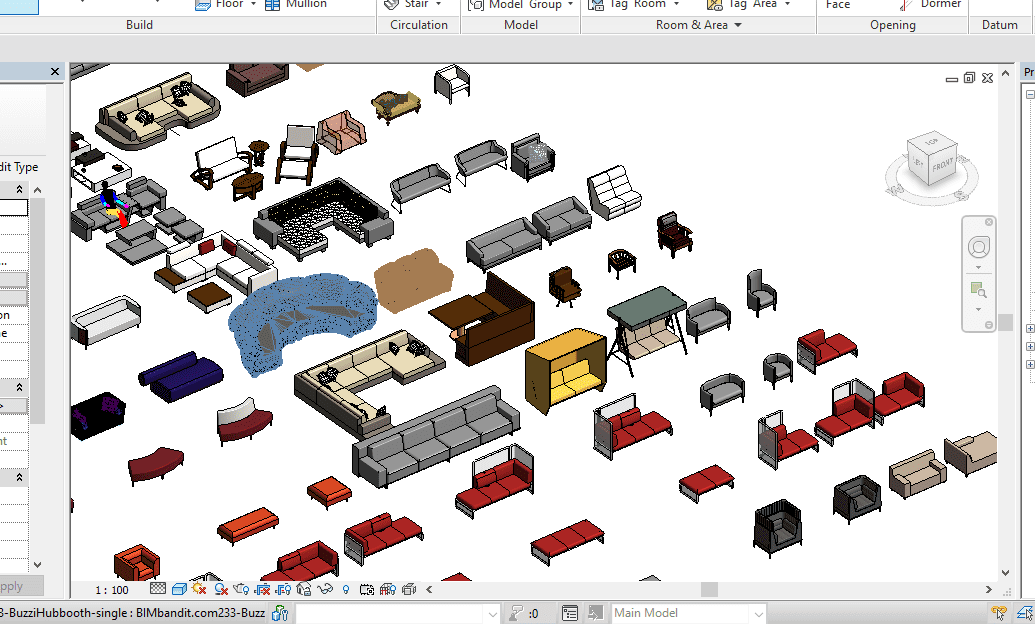The image size is (1035, 624).
Task: Toggle the Crop View icon
Action: point(262,590)
